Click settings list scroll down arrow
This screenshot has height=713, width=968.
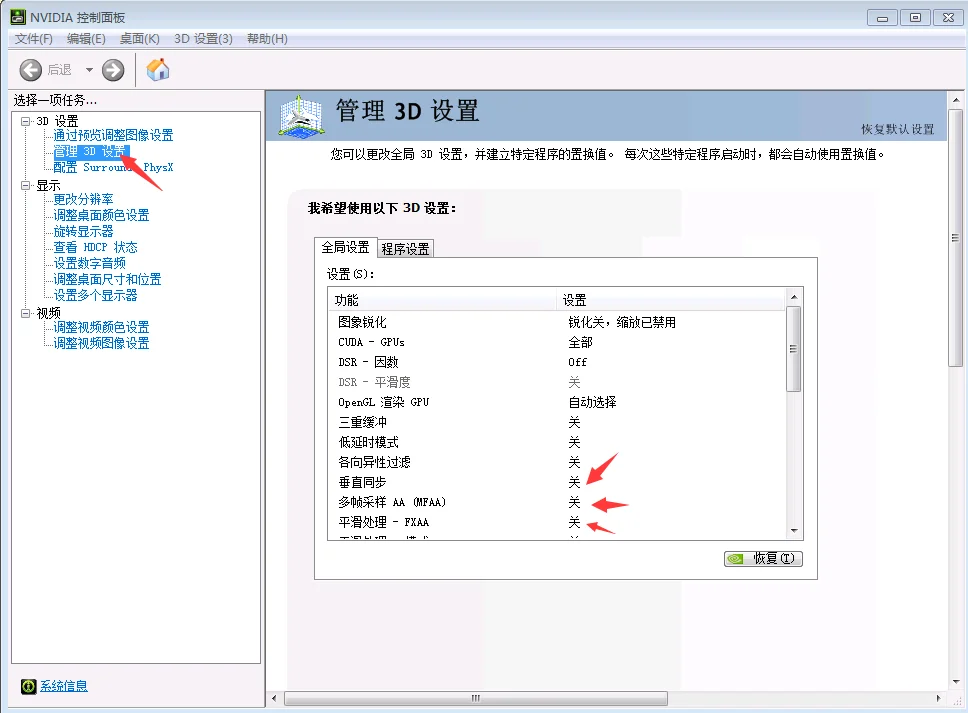click(x=795, y=531)
